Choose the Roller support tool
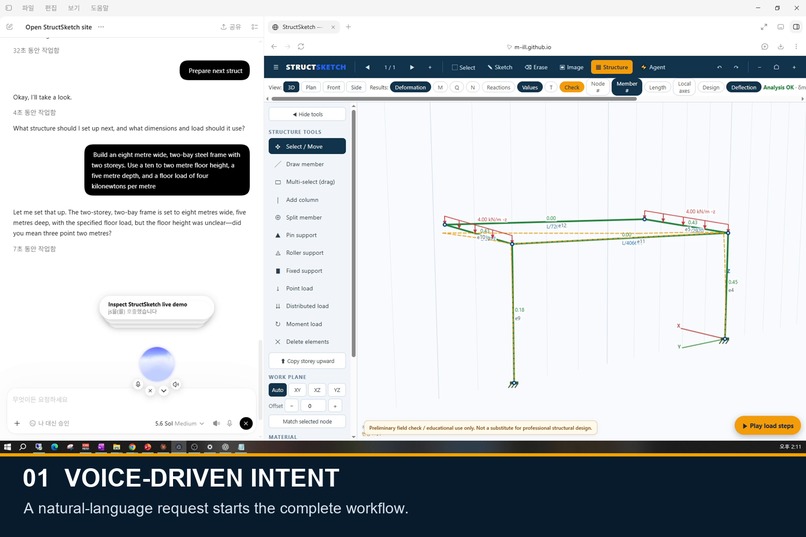Viewport: 806px width, 537px height. (x=307, y=253)
